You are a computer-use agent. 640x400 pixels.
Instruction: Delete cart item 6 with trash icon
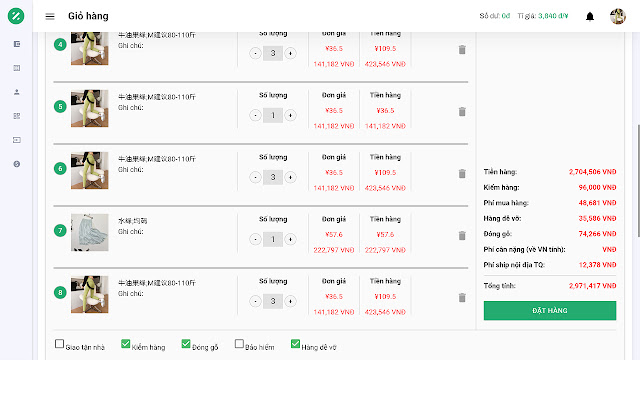(x=462, y=174)
